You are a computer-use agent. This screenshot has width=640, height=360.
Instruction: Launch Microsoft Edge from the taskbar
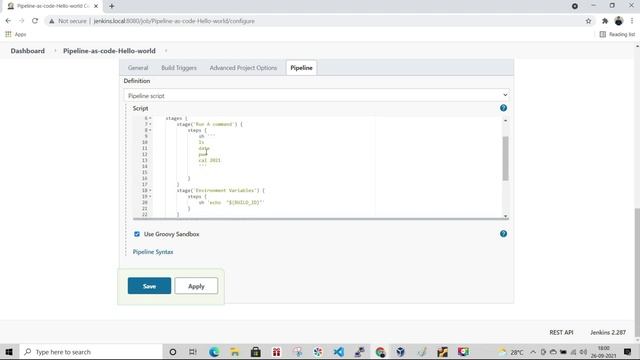(x=214, y=352)
